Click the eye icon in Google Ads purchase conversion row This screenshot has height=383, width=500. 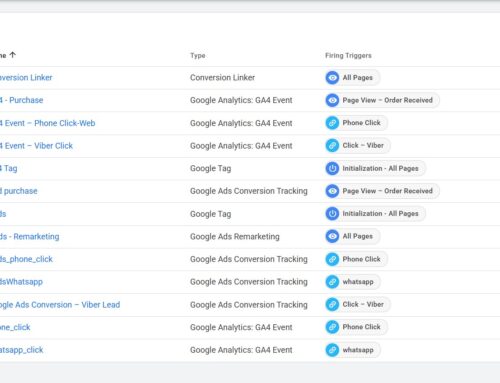(x=332, y=191)
